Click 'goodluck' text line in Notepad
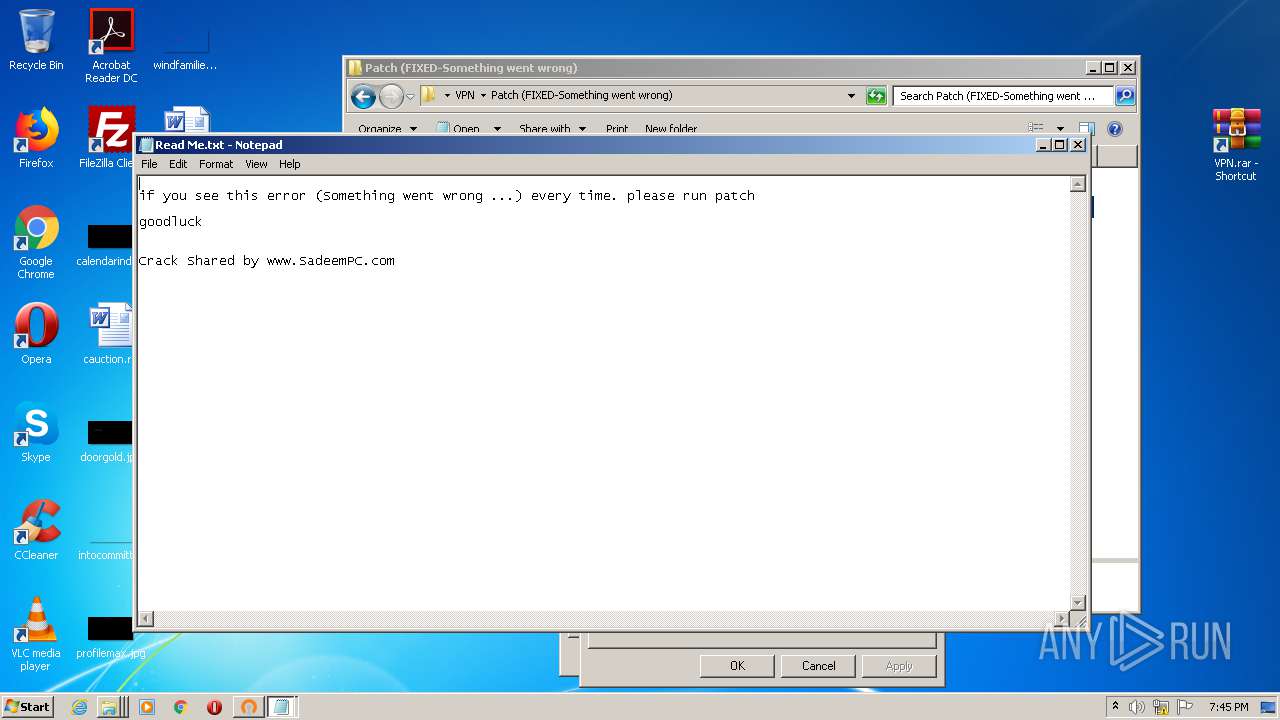This screenshot has width=1280, height=720. pyautogui.click(x=170, y=222)
